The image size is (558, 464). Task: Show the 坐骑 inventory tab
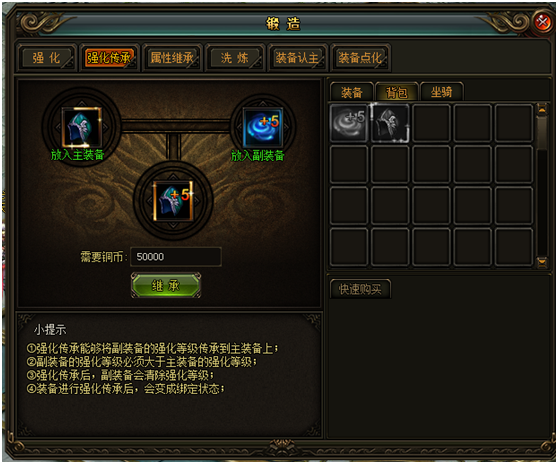442,92
